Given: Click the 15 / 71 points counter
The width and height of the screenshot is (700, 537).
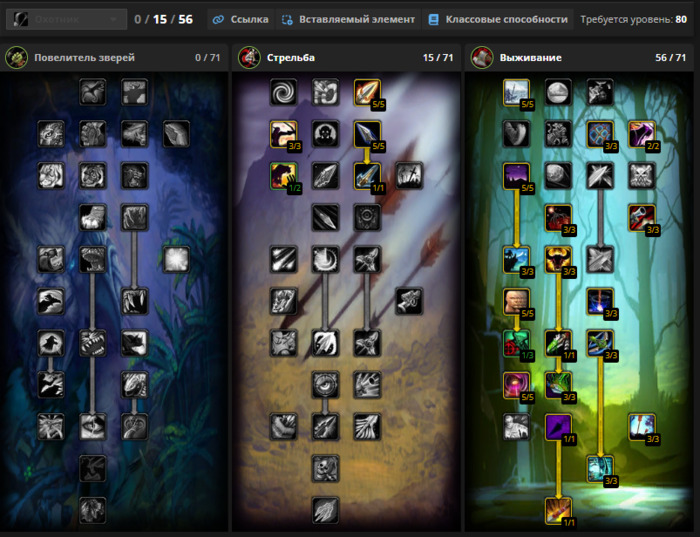Looking at the screenshot, I should [438, 58].
